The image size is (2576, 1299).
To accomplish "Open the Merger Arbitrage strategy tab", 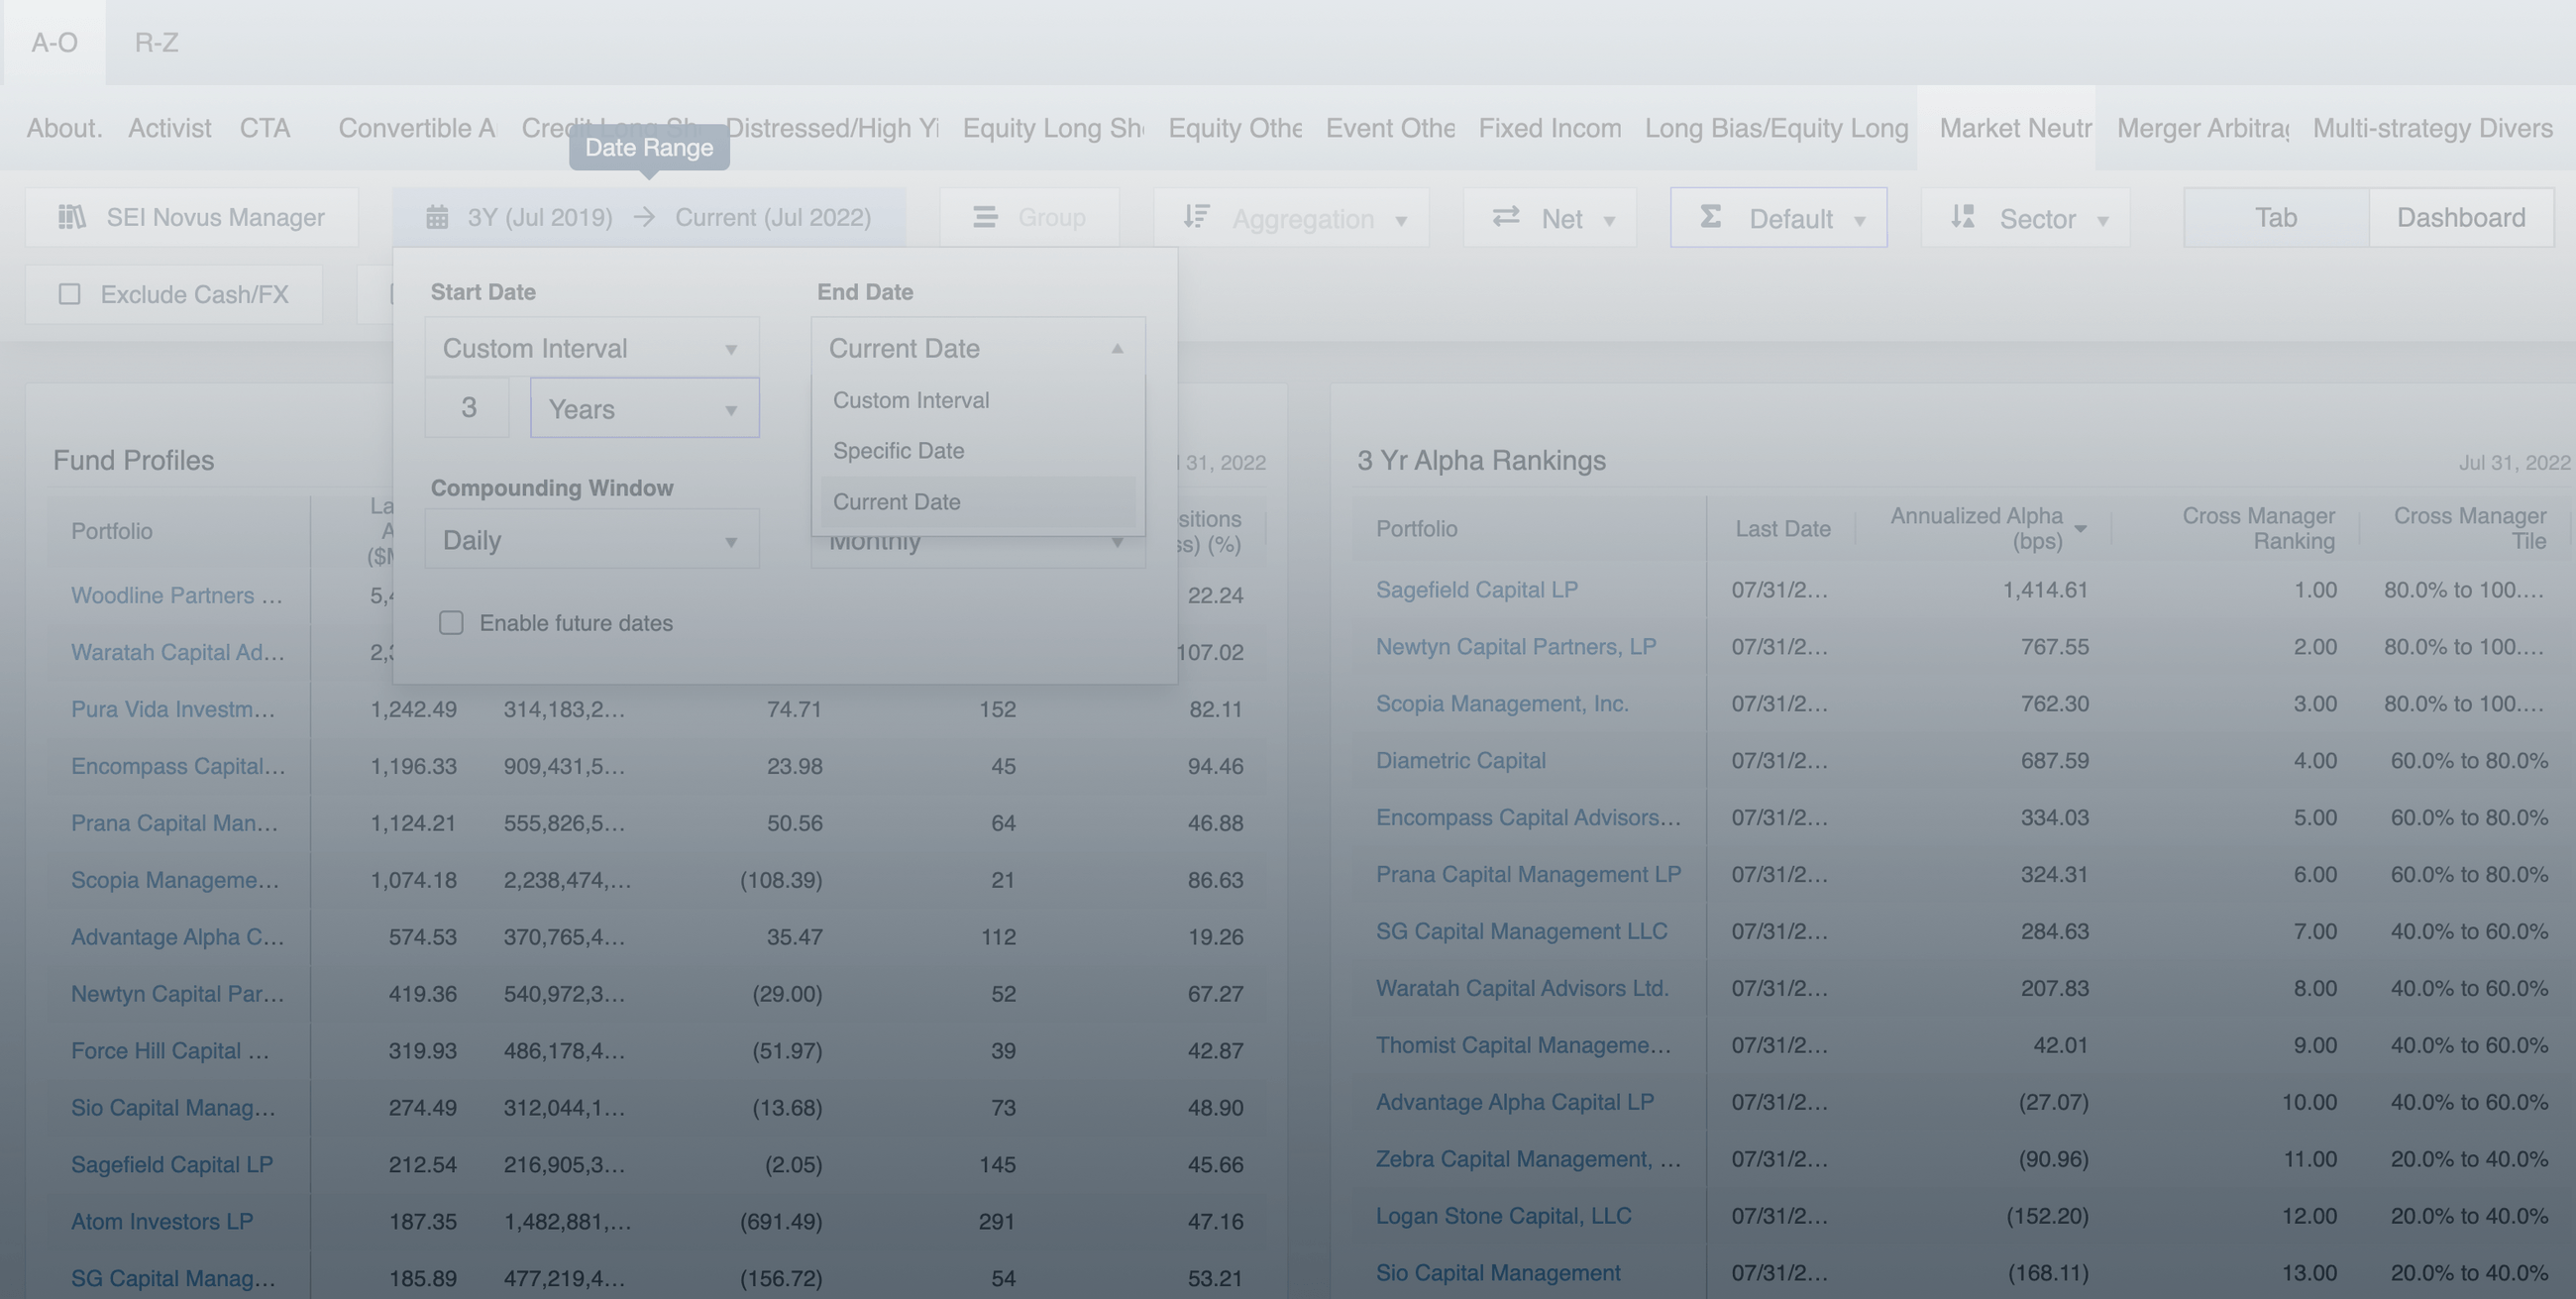I will click(2202, 128).
